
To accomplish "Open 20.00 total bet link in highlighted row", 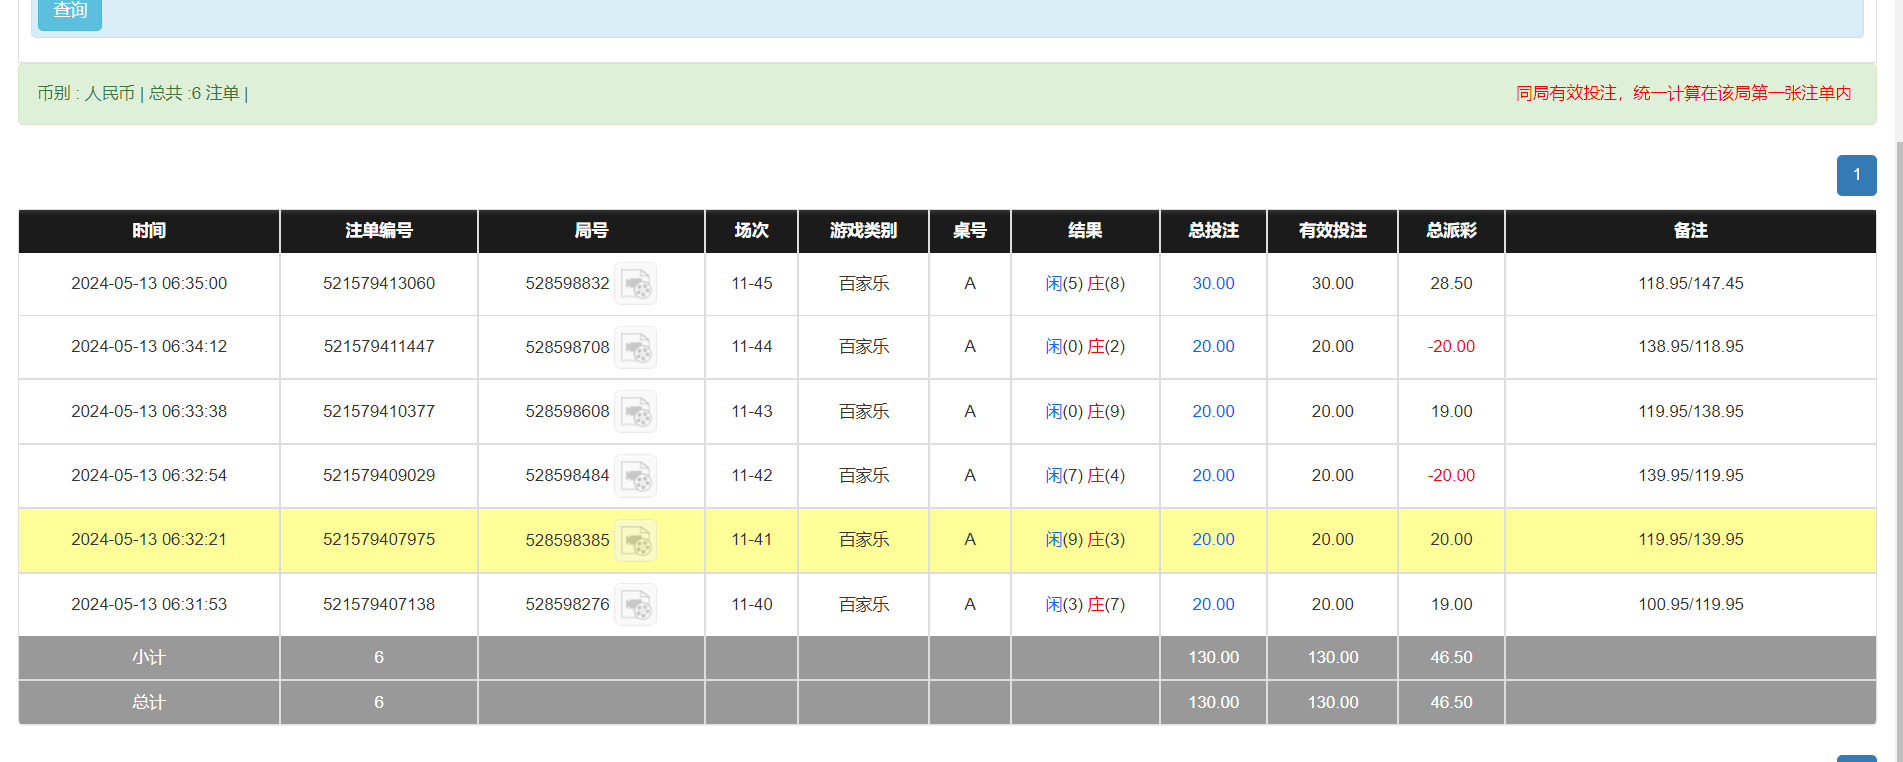I will pos(1213,540).
